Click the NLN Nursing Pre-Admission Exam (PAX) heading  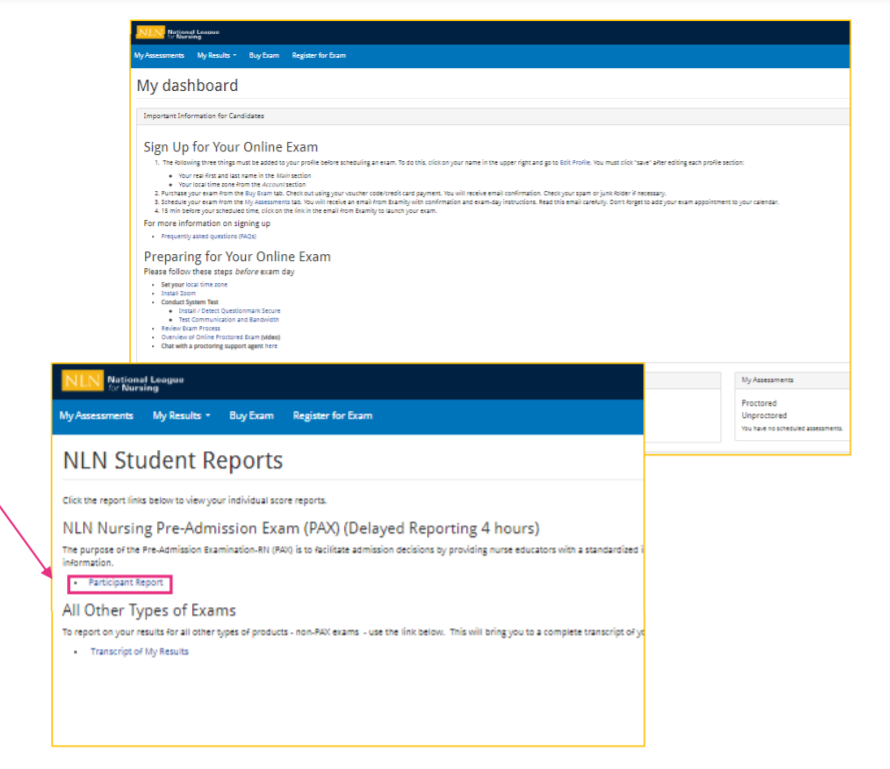pyautogui.click(x=301, y=528)
